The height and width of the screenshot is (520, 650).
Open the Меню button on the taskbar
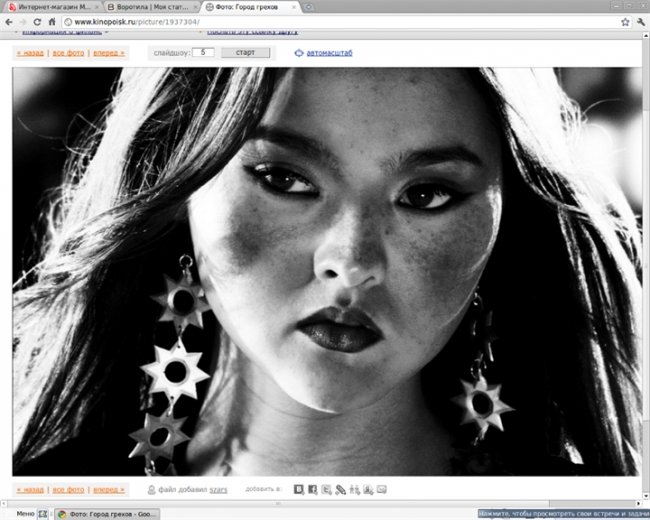click(x=25, y=513)
